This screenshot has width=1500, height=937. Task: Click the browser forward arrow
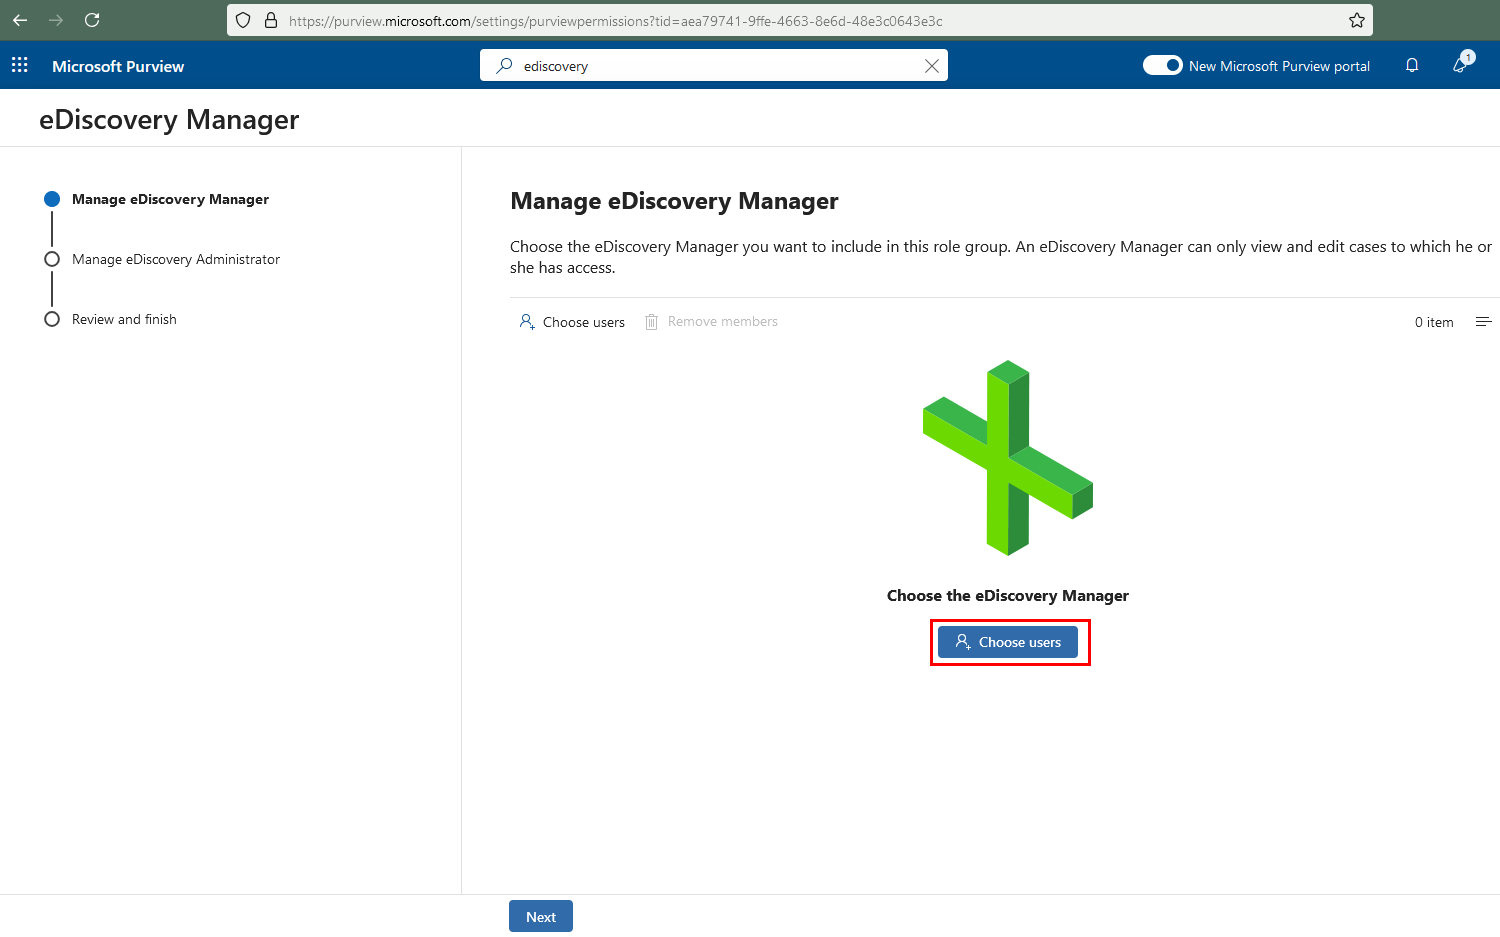tap(56, 20)
